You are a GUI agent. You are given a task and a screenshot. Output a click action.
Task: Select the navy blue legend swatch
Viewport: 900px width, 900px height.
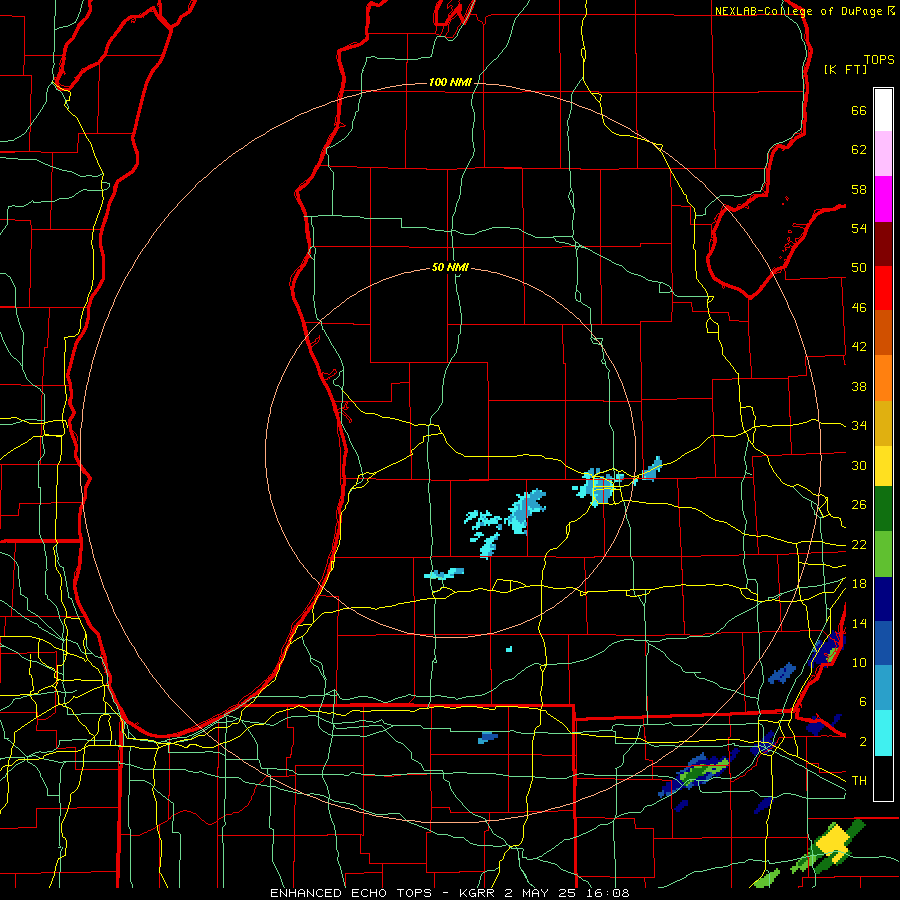click(883, 599)
